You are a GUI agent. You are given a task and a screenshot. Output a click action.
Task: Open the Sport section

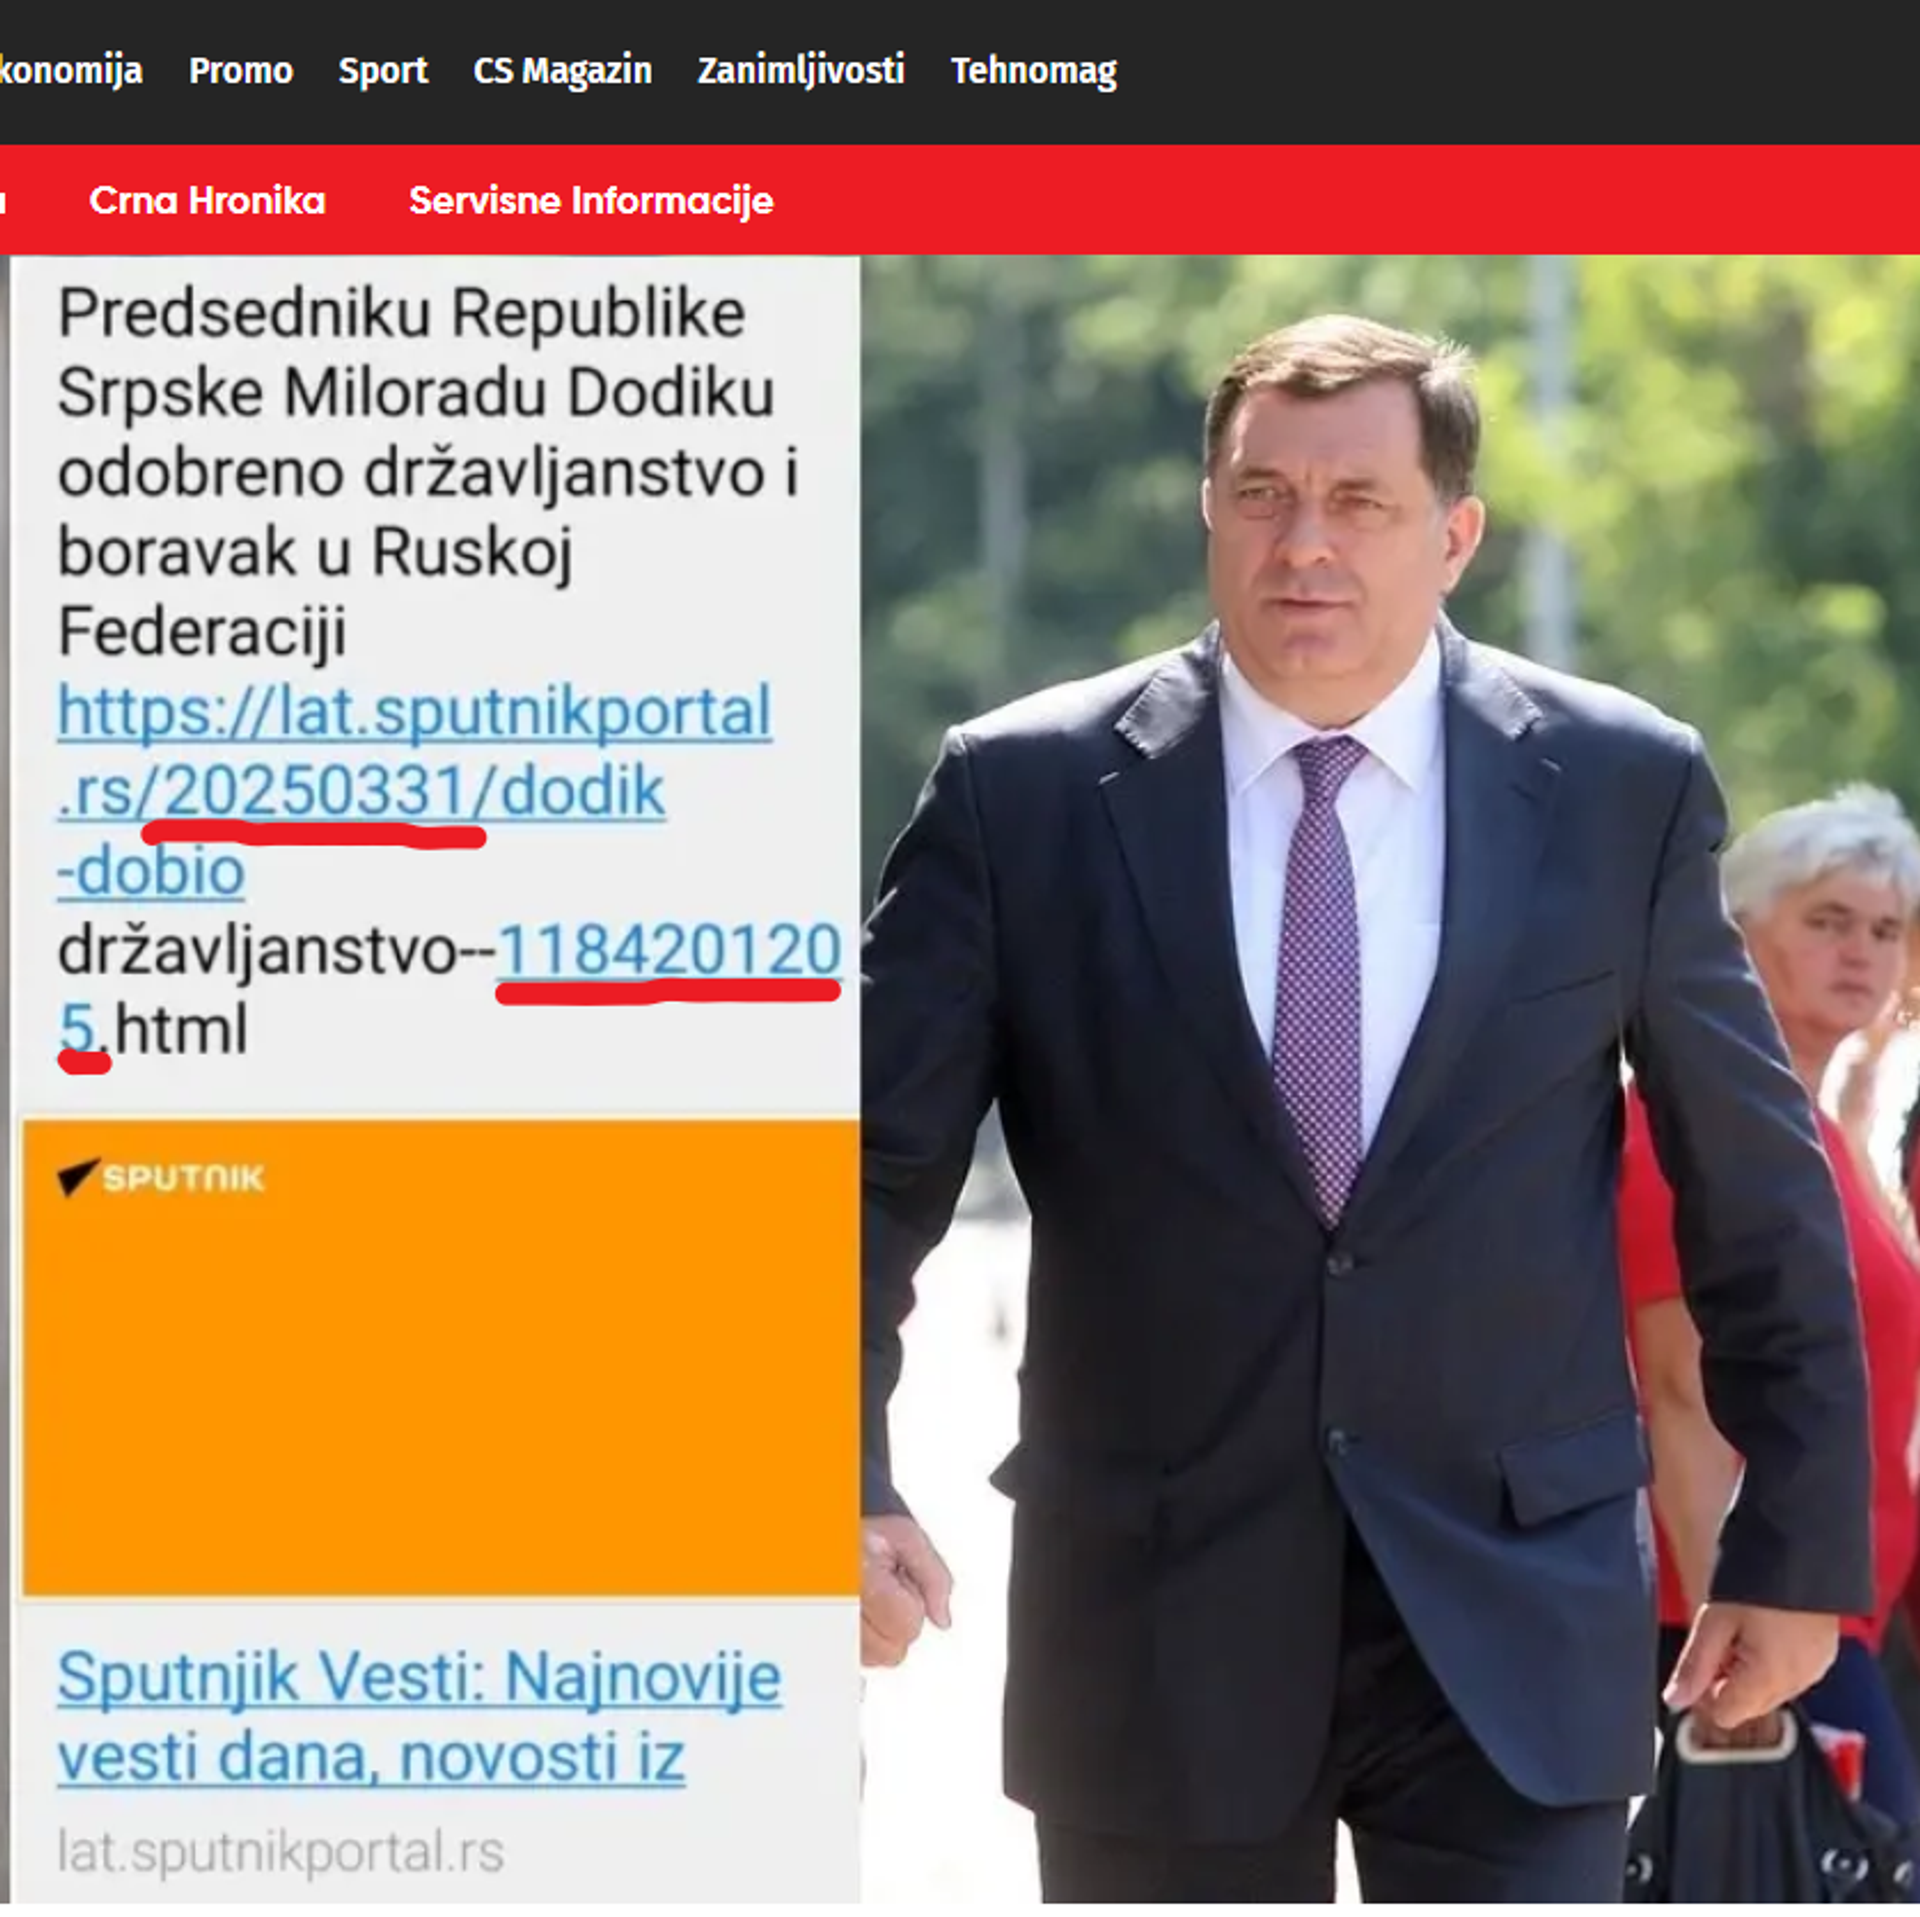click(x=383, y=71)
